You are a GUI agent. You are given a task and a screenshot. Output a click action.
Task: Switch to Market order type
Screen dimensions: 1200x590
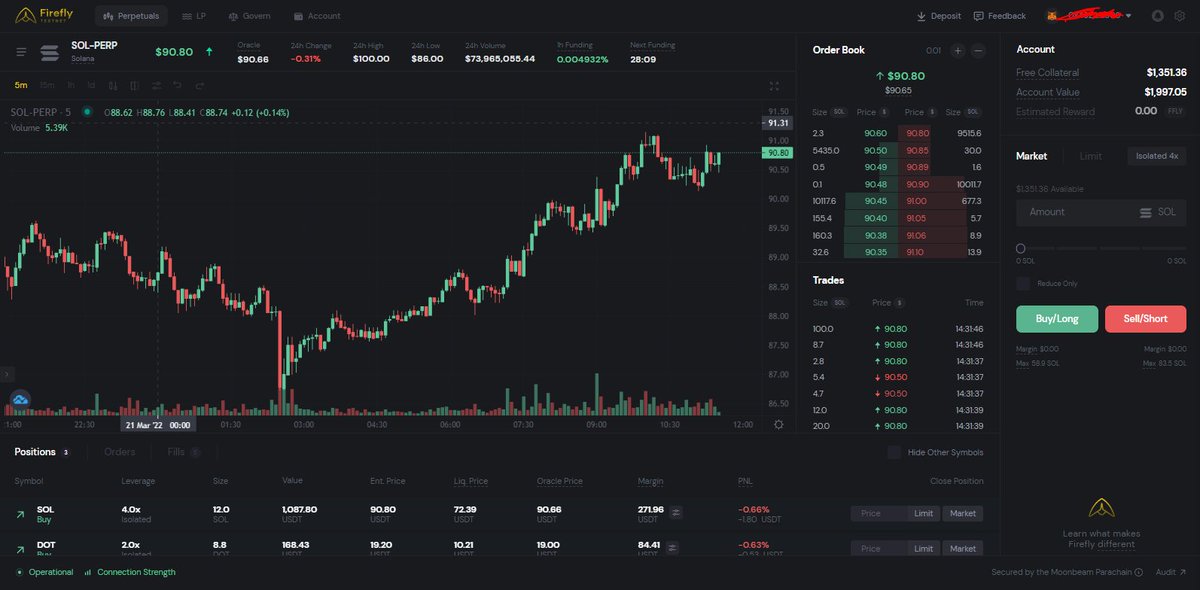point(1031,156)
